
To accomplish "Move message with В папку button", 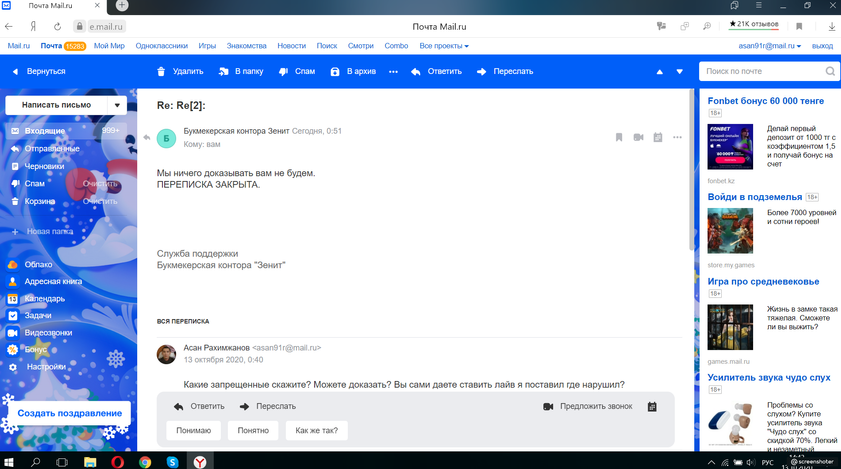I will (x=241, y=71).
